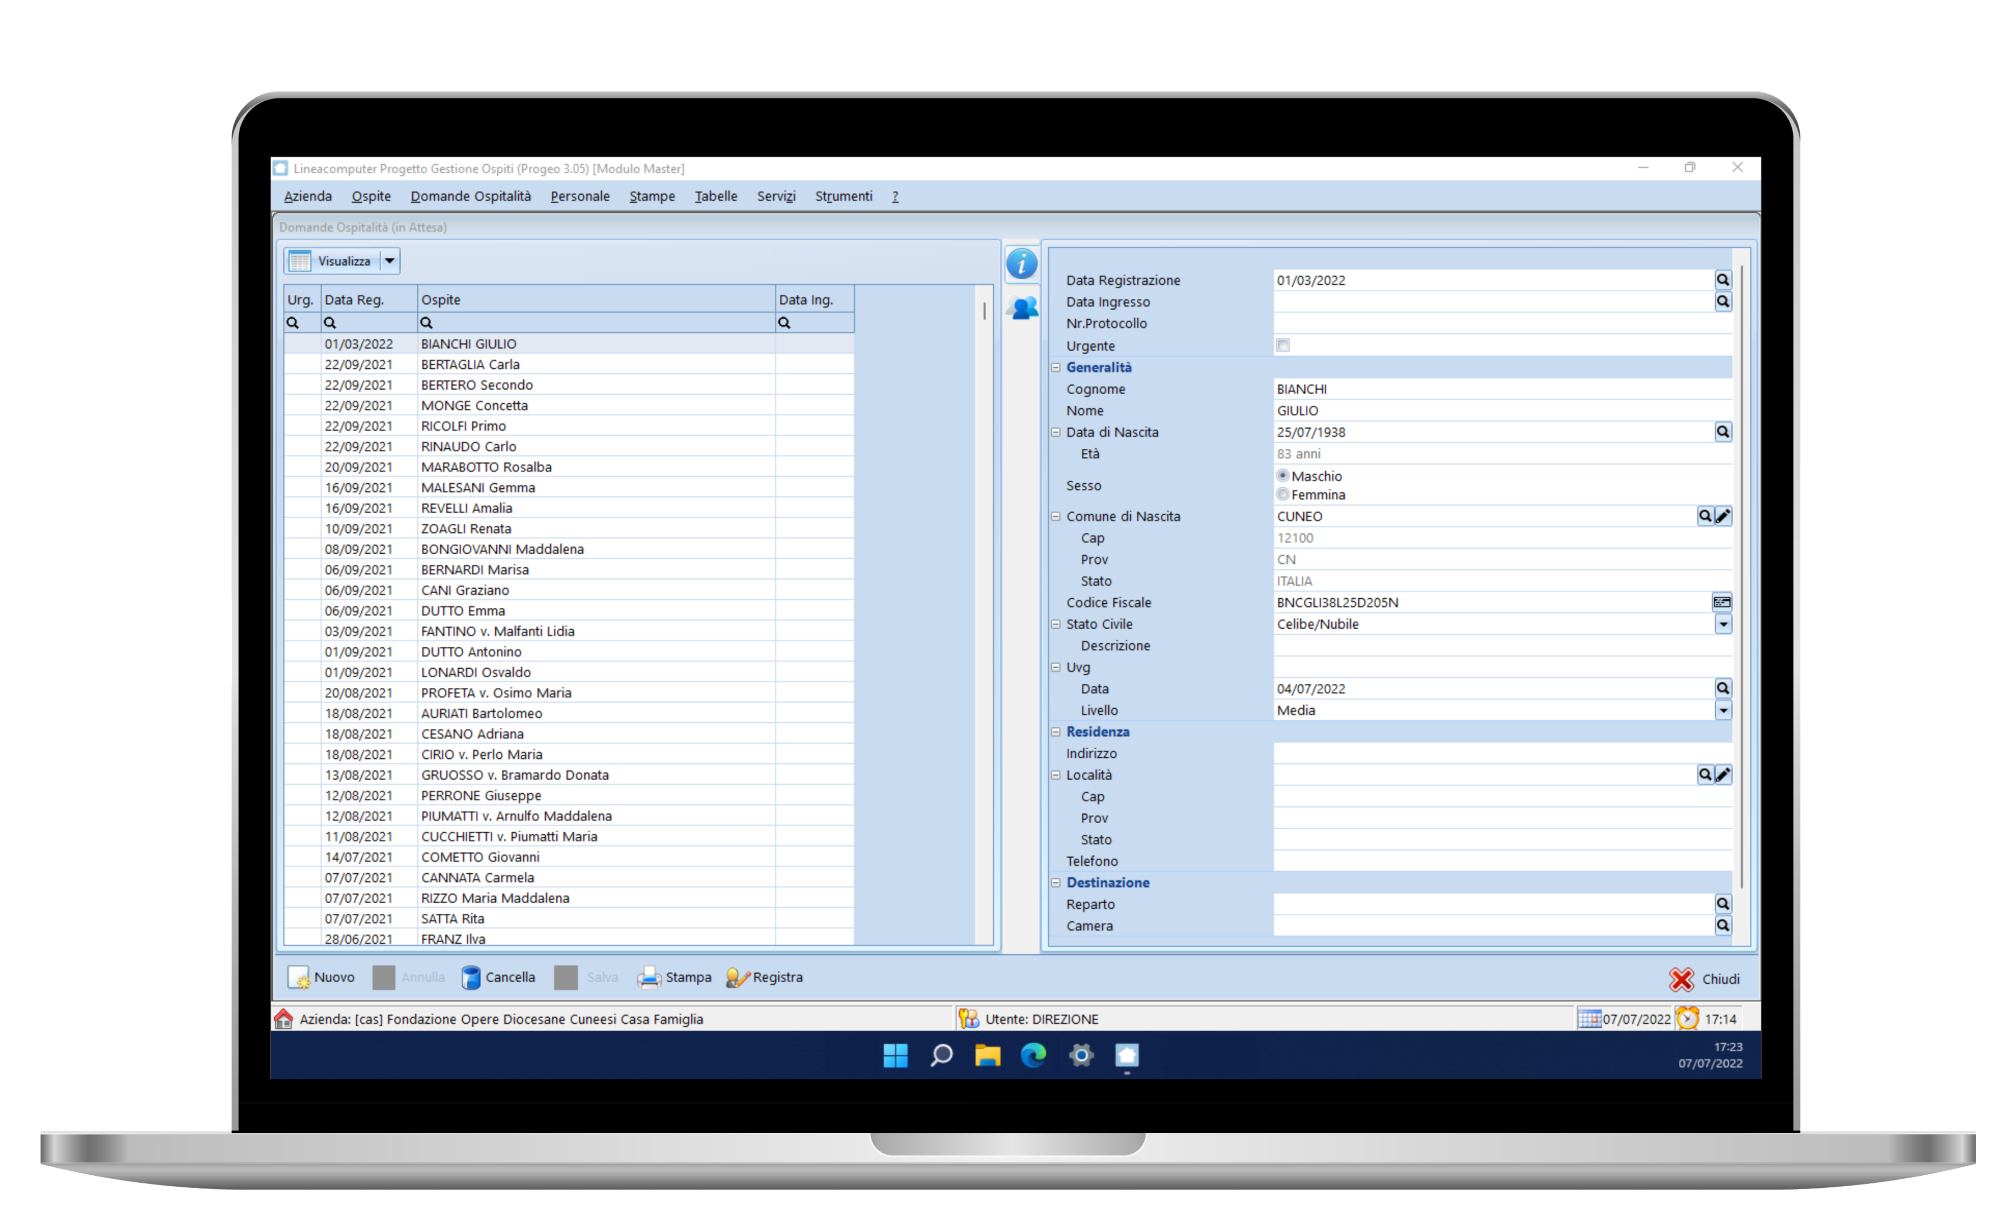
Task: Collapse the Destinazione section
Action: click(x=1055, y=883)
